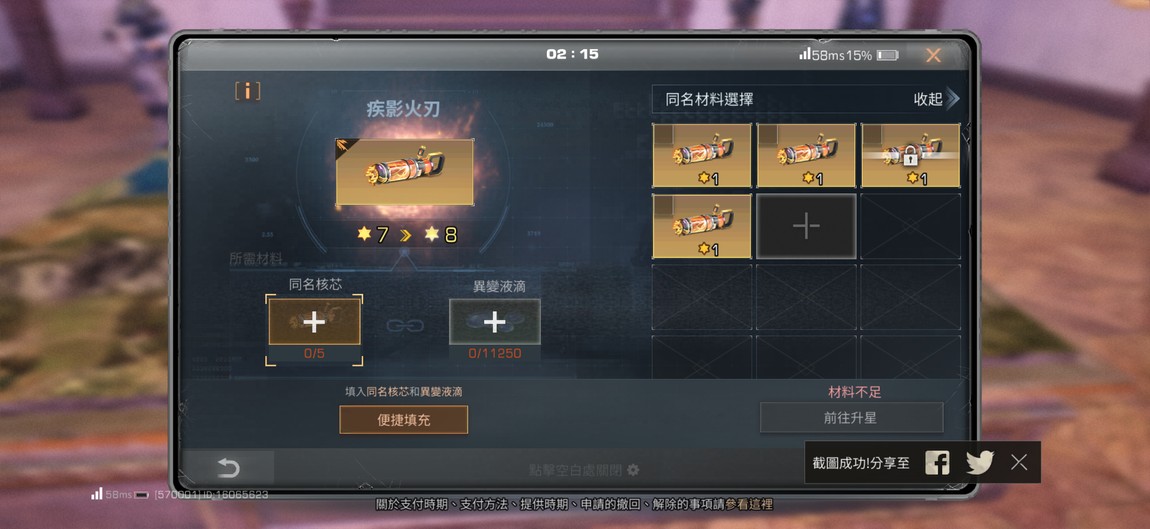Click the arrow next to 收起

pyautogui.click(x=953, y=99)
